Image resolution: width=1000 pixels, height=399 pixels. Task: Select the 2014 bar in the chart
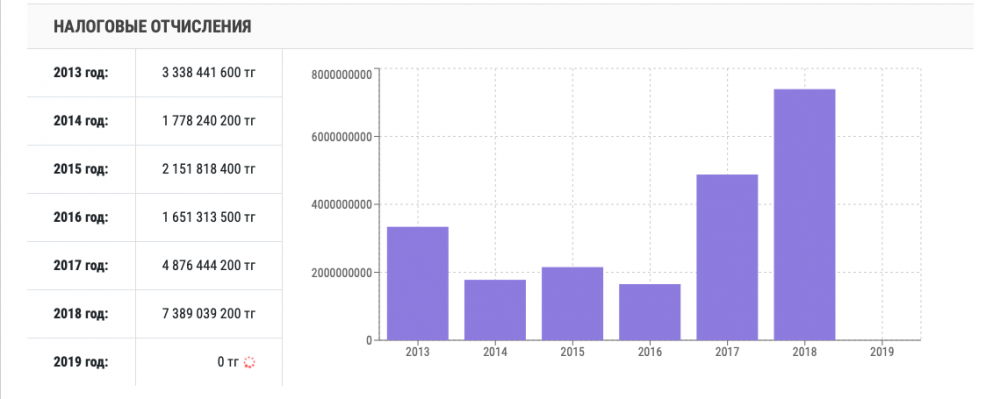coord(495,310)
